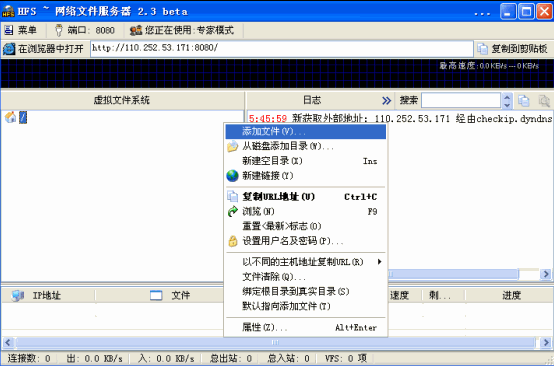Click log panel horizontal scrollbar right arrow

pos(546,274)
